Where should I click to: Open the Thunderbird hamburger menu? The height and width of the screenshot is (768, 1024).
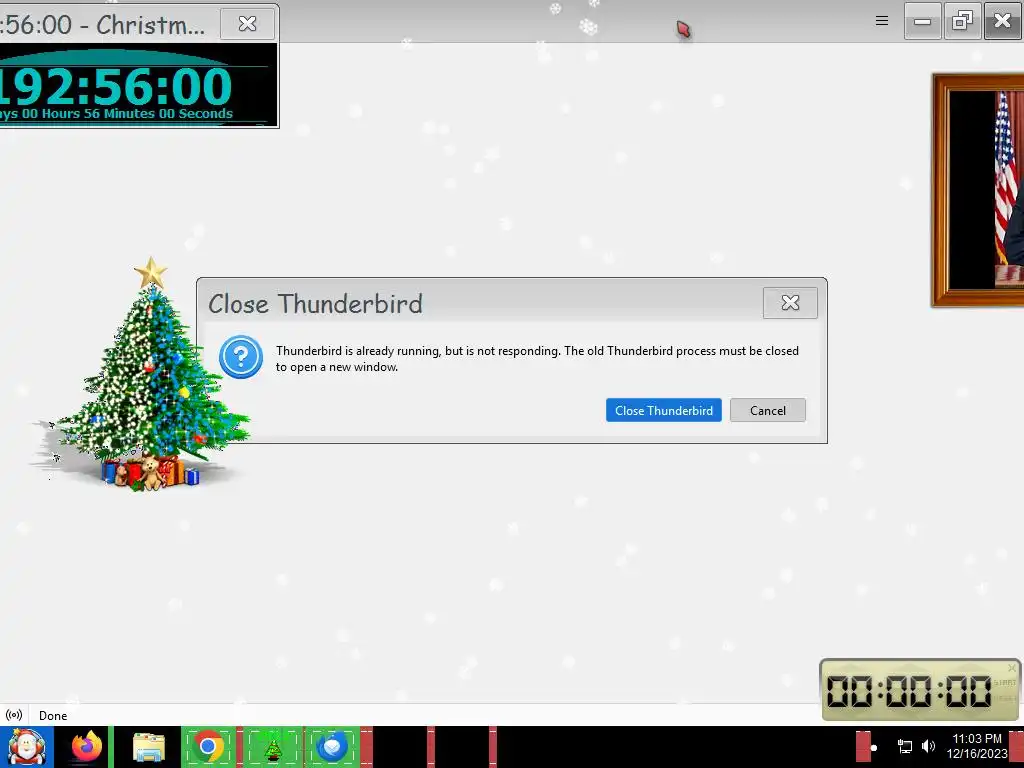882,21
